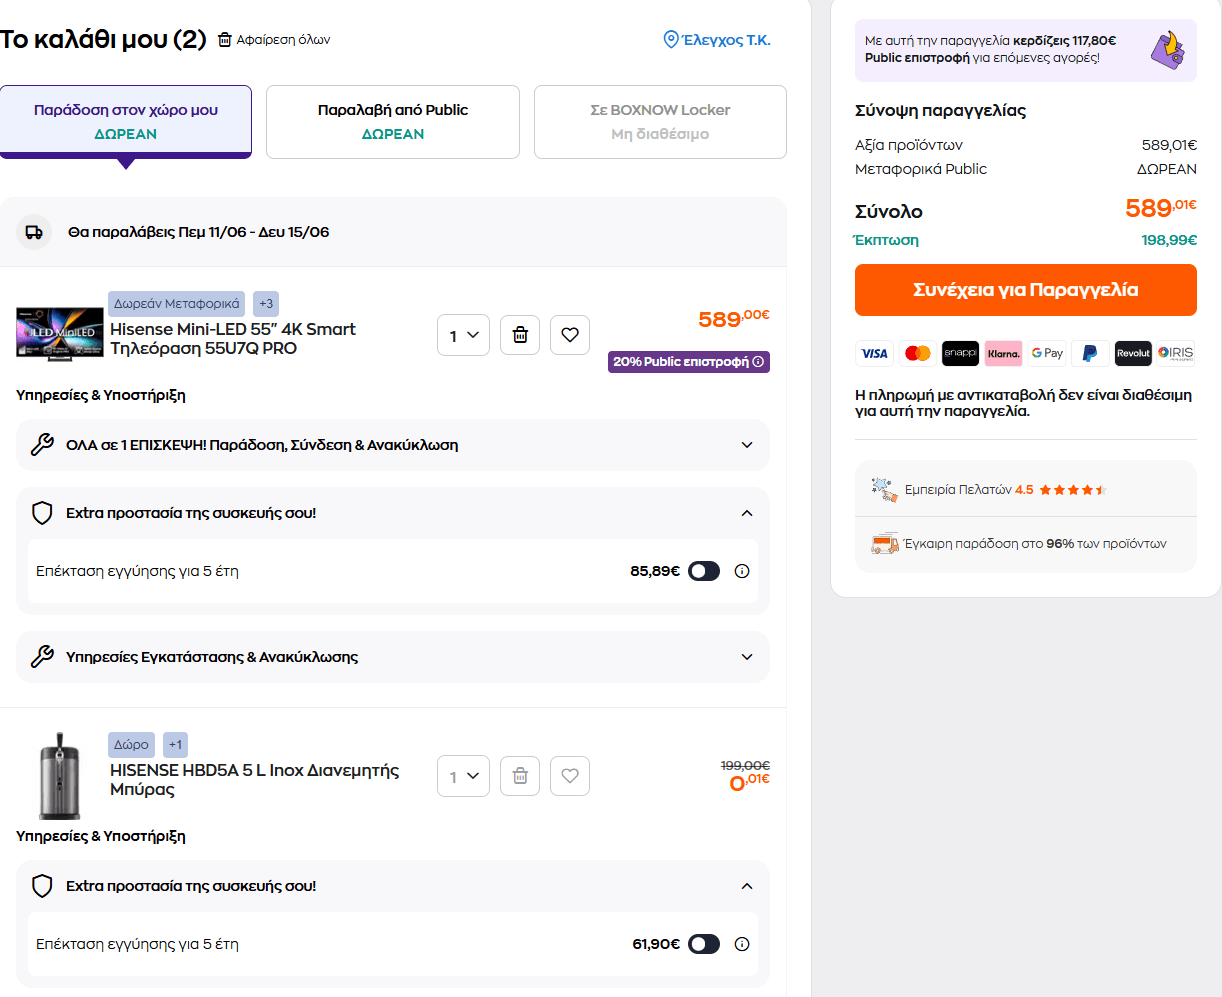Click info icon beside 85,89€ warranty extension
Screen dimensions: 1222x997
742,571
